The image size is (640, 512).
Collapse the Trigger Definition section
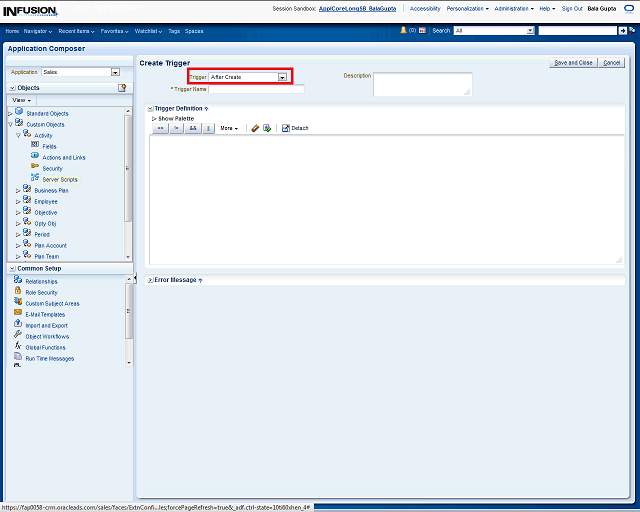(x=150, y=109)
